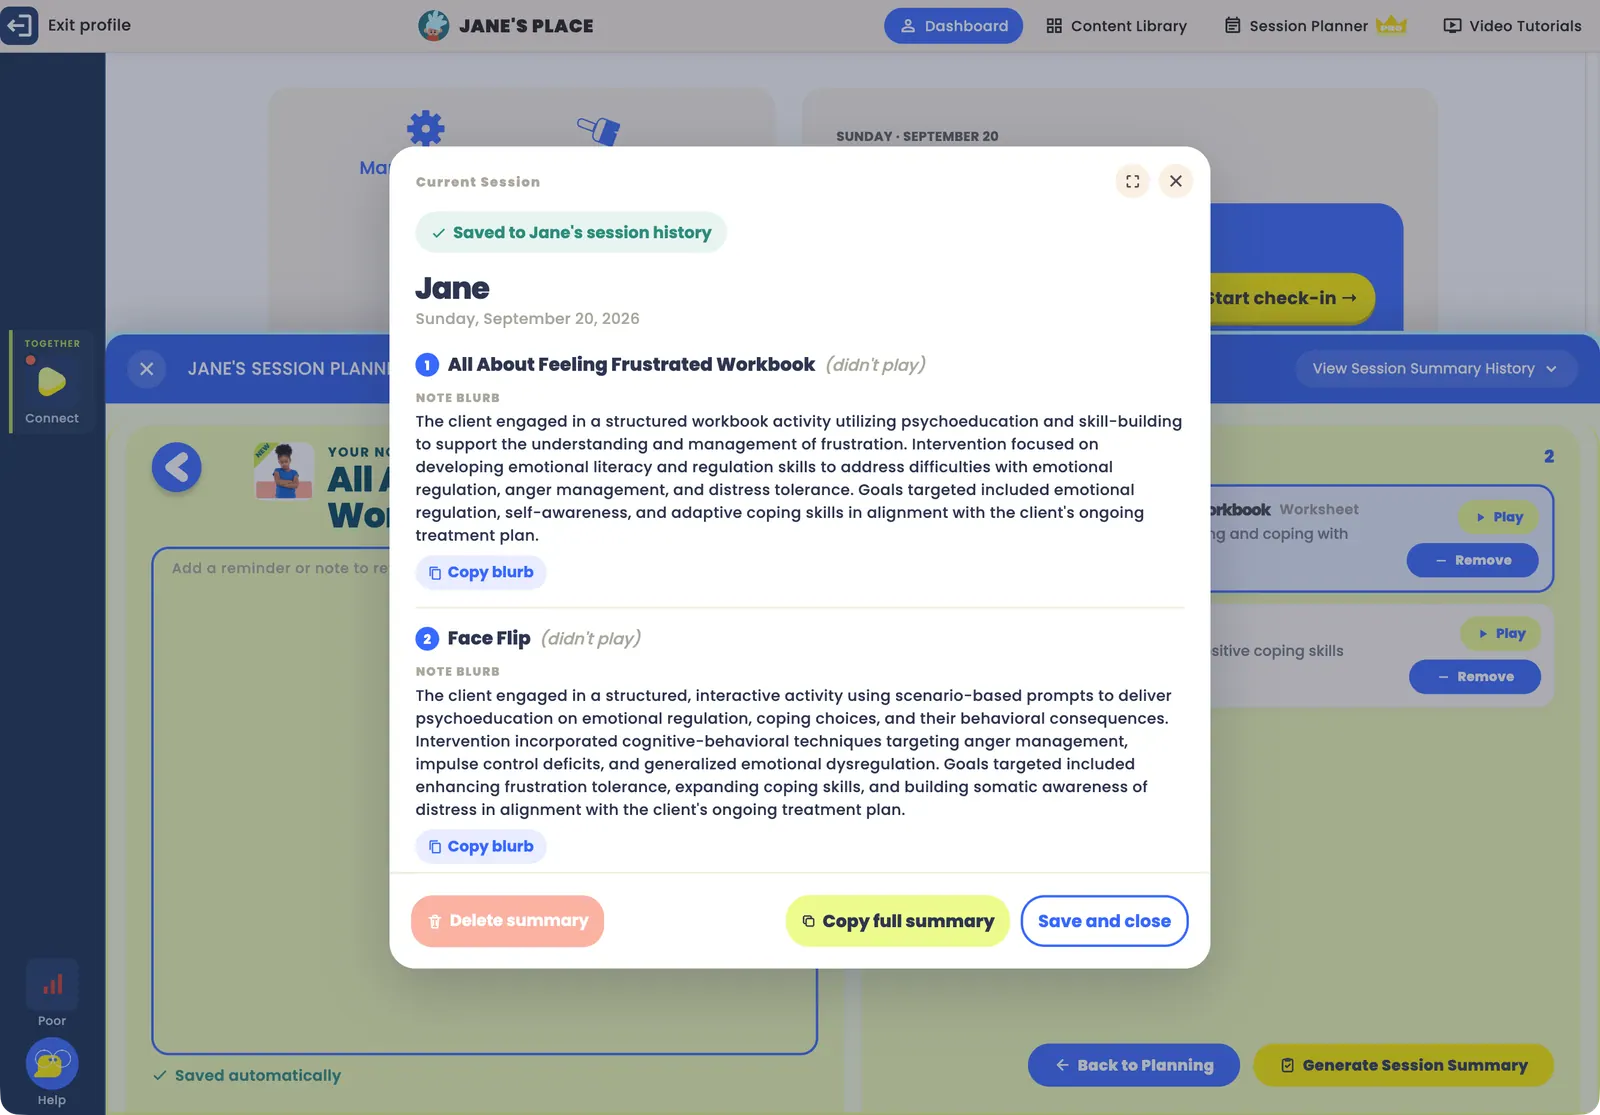Click the reminder note input field
Viewport: 1600px width, 1115px height.
(484, 800)
